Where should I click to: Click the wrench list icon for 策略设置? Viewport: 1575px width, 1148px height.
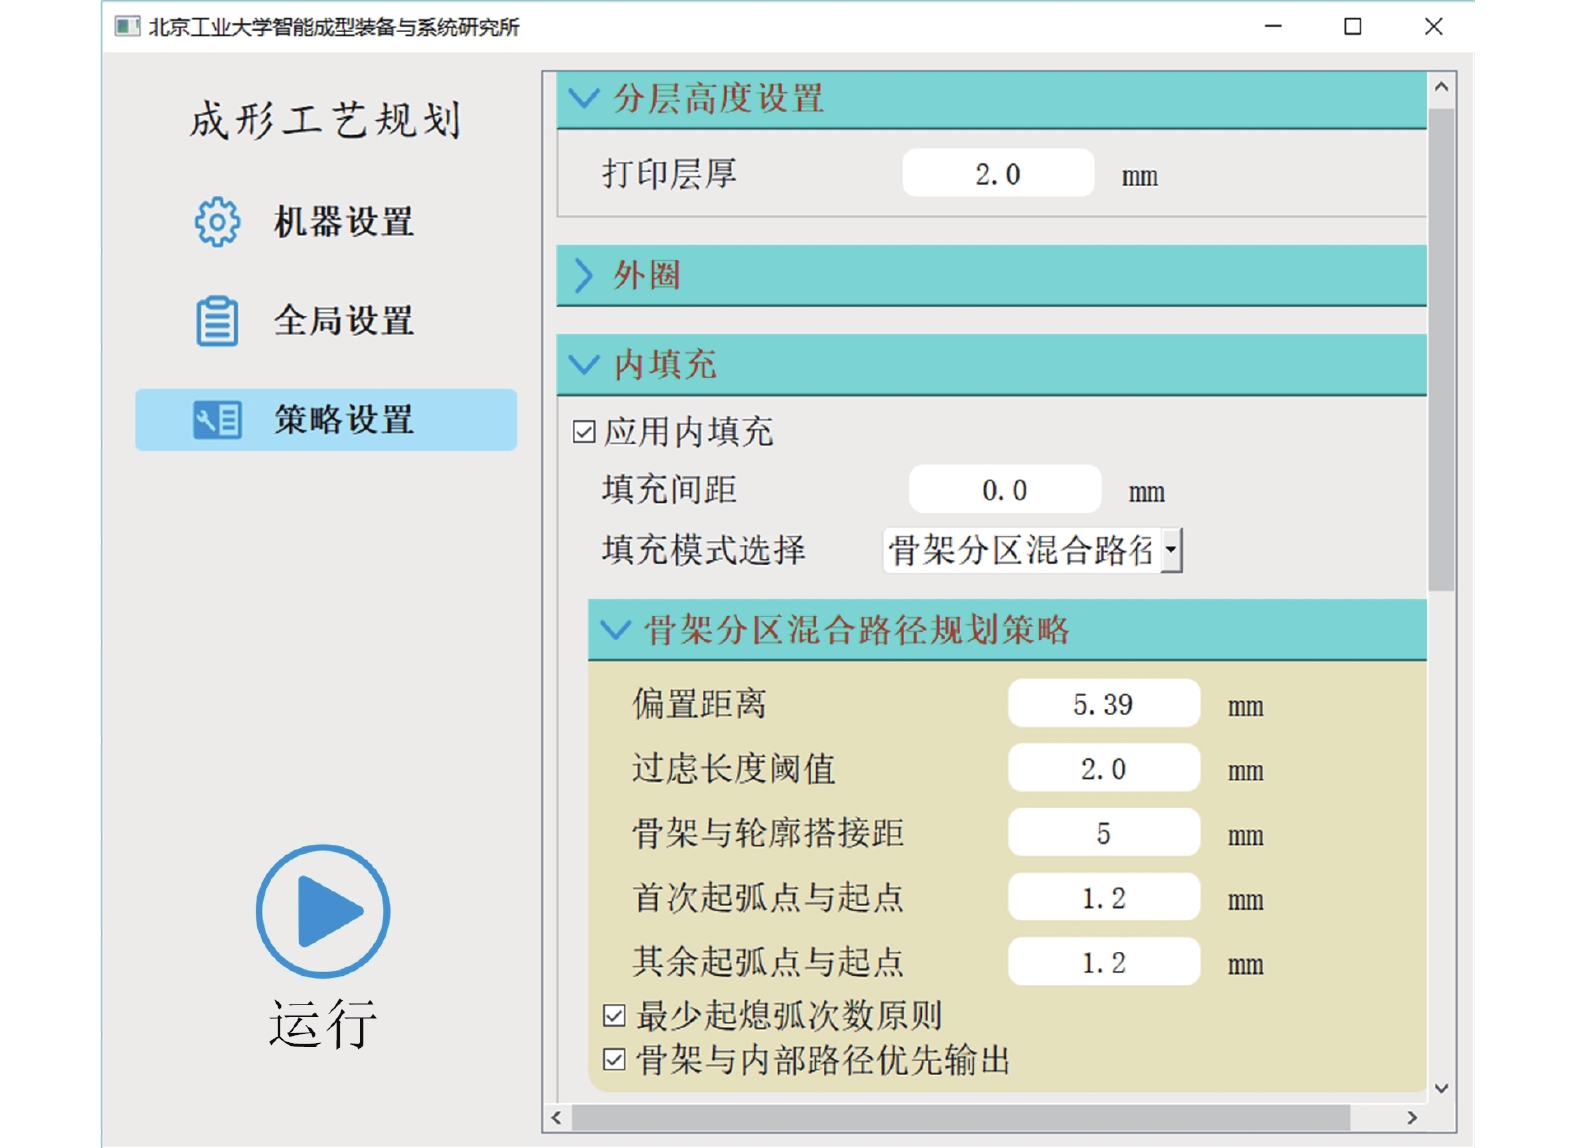coord(217,420)
